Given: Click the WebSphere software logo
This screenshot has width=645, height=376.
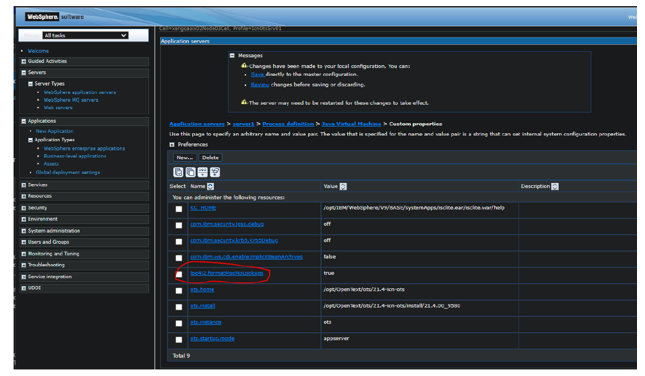Looking at the screenshot, I should pyautogui.click(x=55, y=17).
